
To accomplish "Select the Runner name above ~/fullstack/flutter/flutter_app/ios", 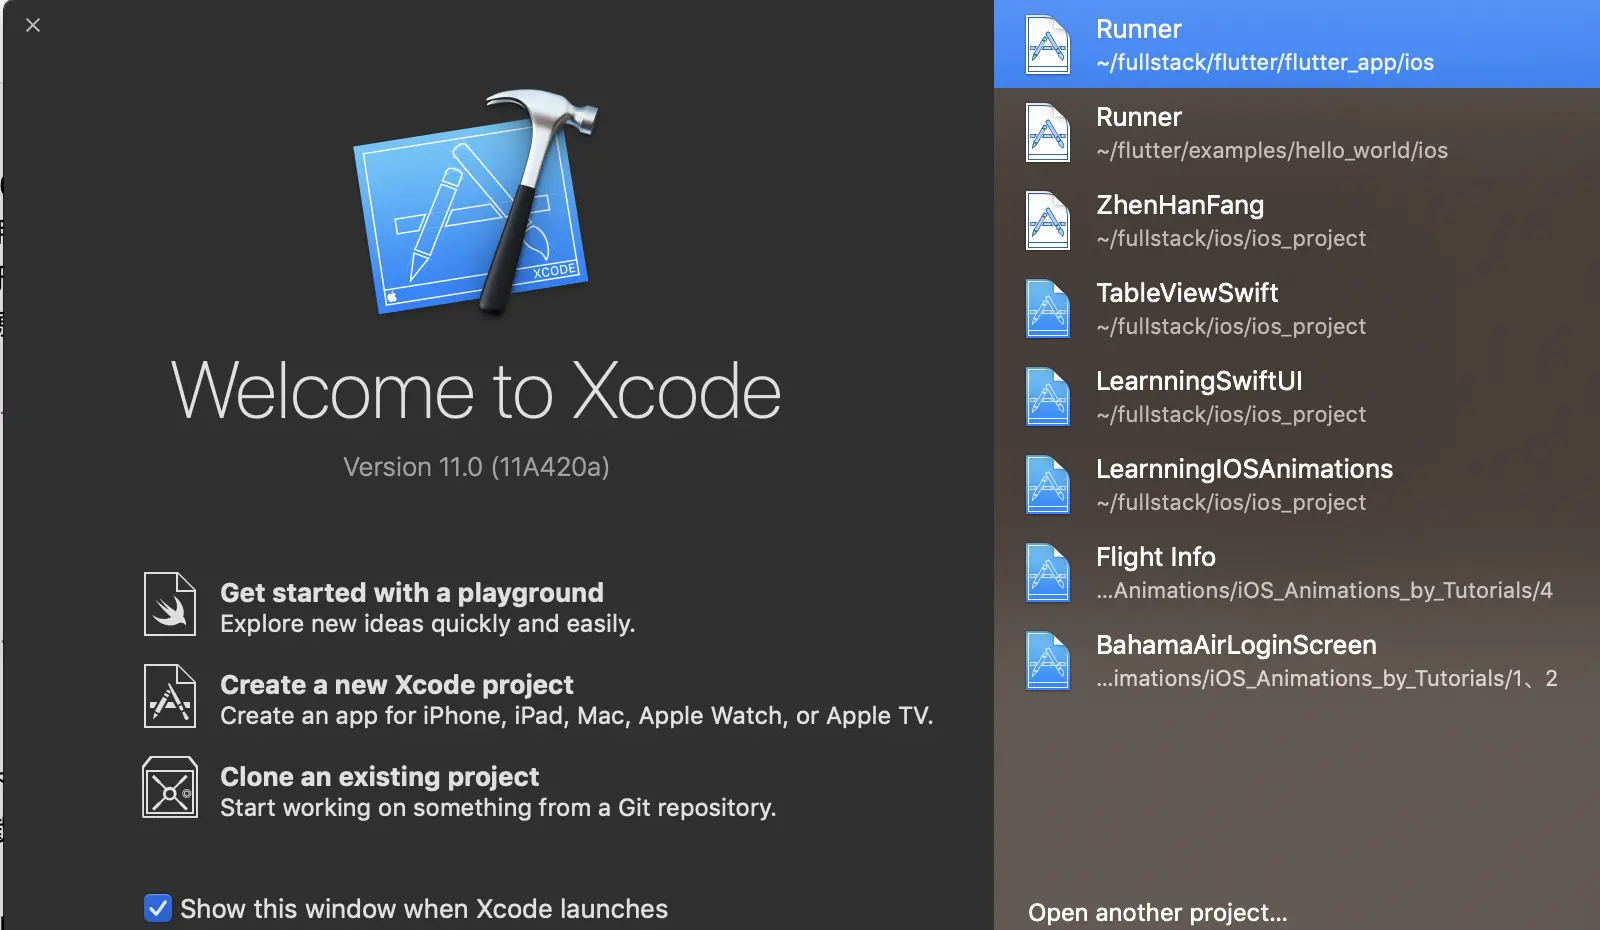I will [x=1139, y=29].
